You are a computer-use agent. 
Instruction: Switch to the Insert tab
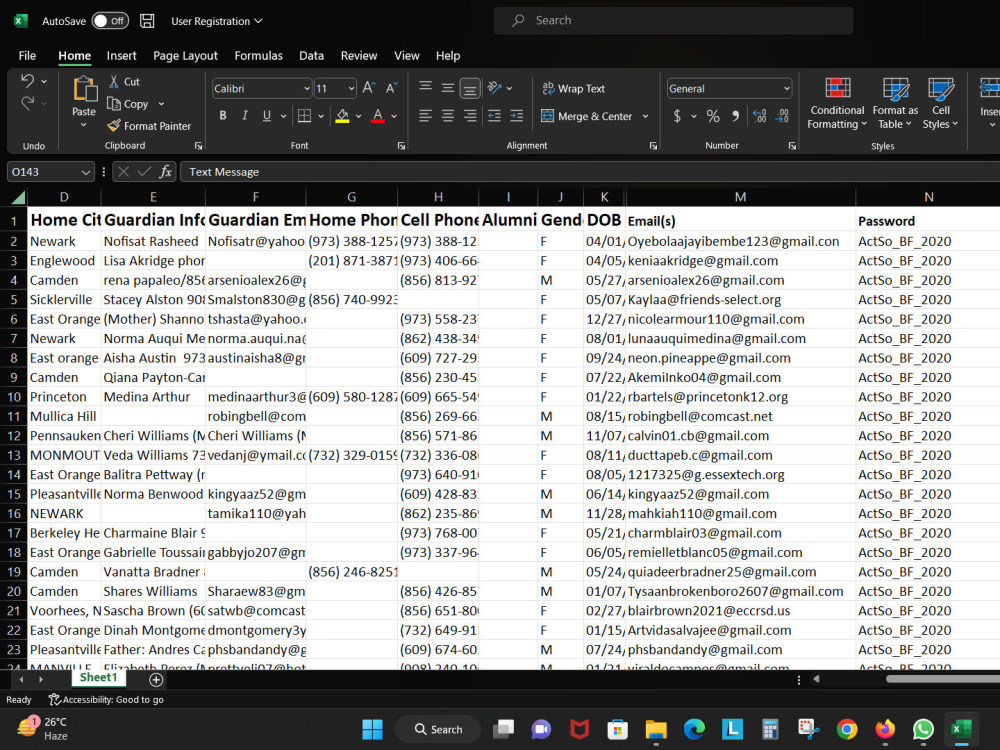click(121, 55)
